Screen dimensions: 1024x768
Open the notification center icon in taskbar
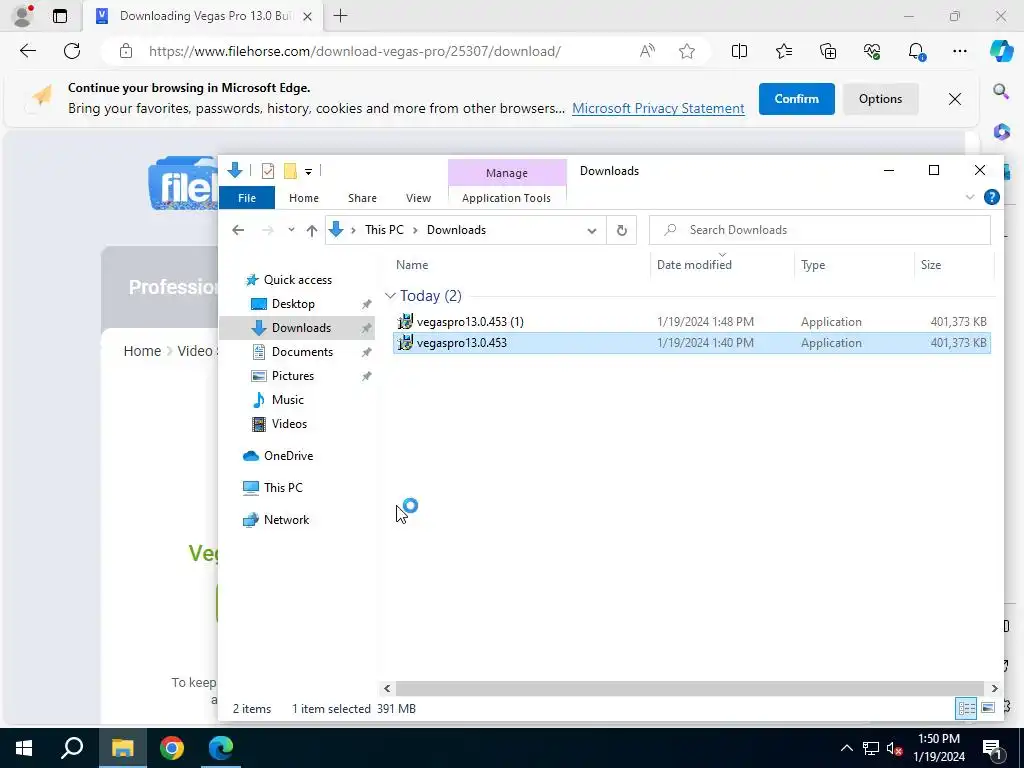point(992,748)
